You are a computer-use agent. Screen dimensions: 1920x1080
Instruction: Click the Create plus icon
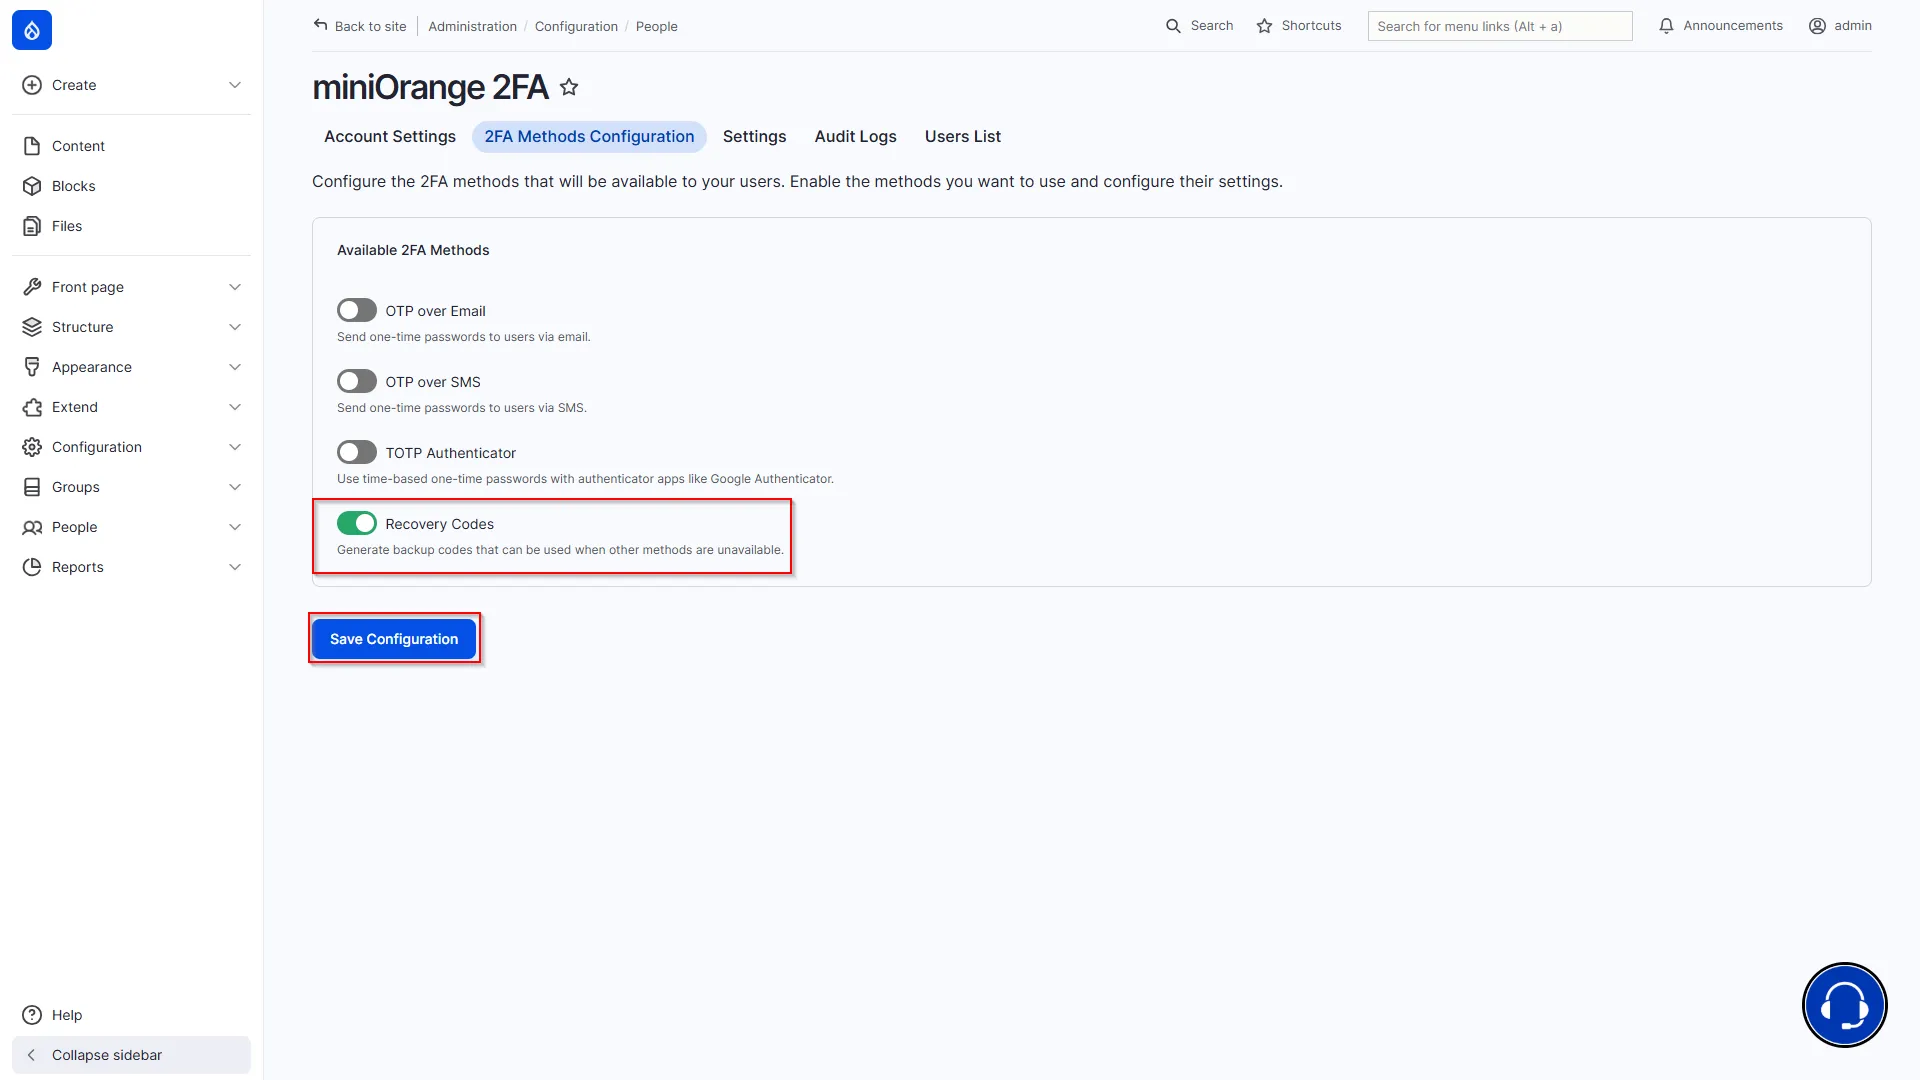[32, 85]
